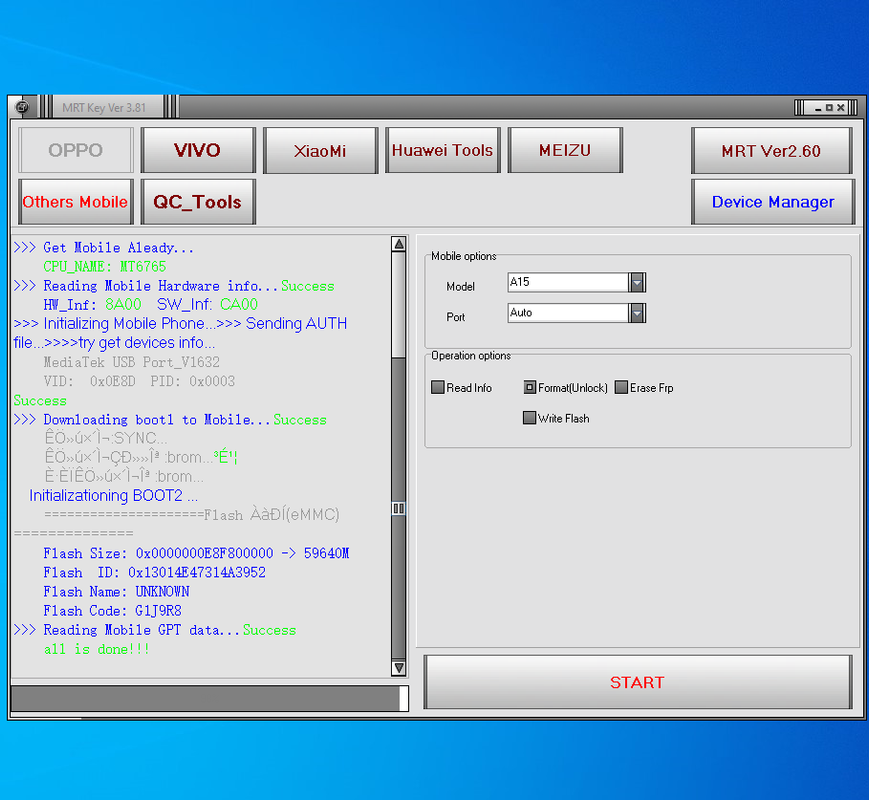Select log line 'VID: 0x0E8D PID: 0x0003'
Screen dimensions: 869x800
(139, 381)
